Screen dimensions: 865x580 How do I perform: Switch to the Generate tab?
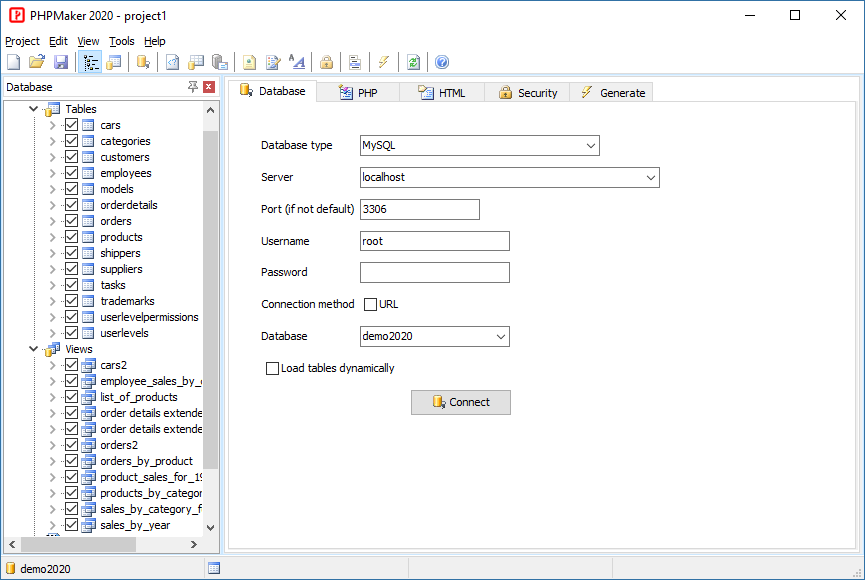tap(612, 93)
